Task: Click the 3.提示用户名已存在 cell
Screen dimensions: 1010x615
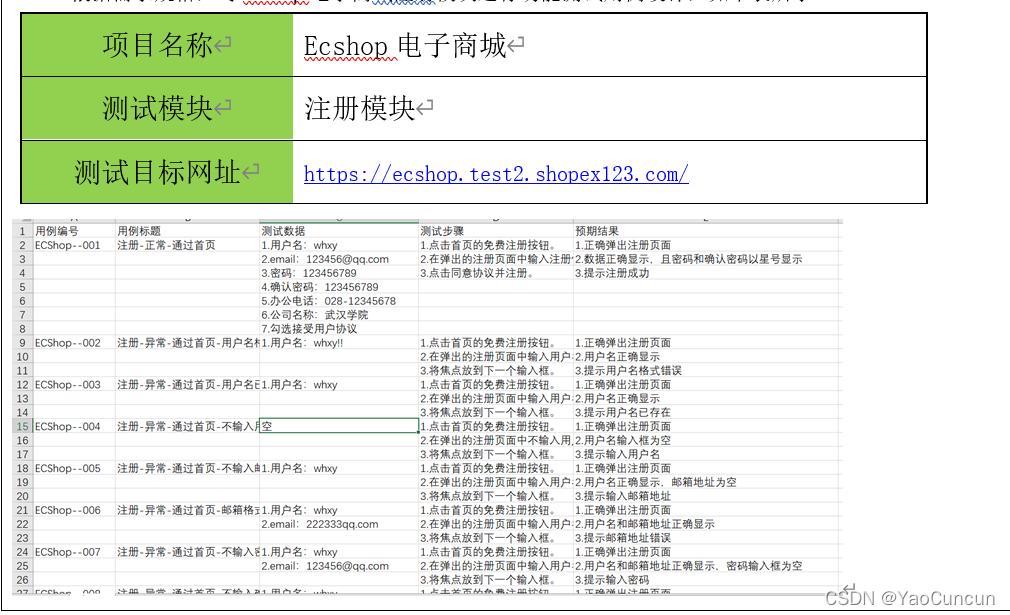Action: (707, 412)
